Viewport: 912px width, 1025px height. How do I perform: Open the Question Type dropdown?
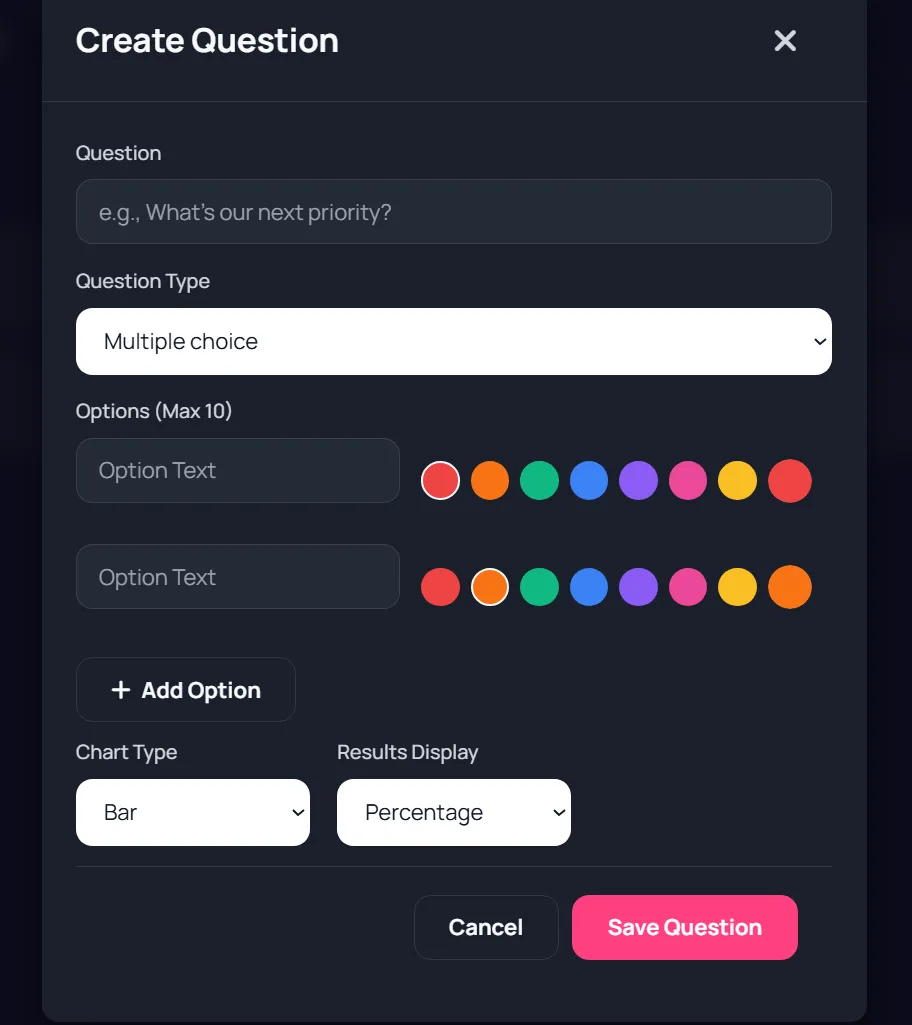tap(453, 341)
